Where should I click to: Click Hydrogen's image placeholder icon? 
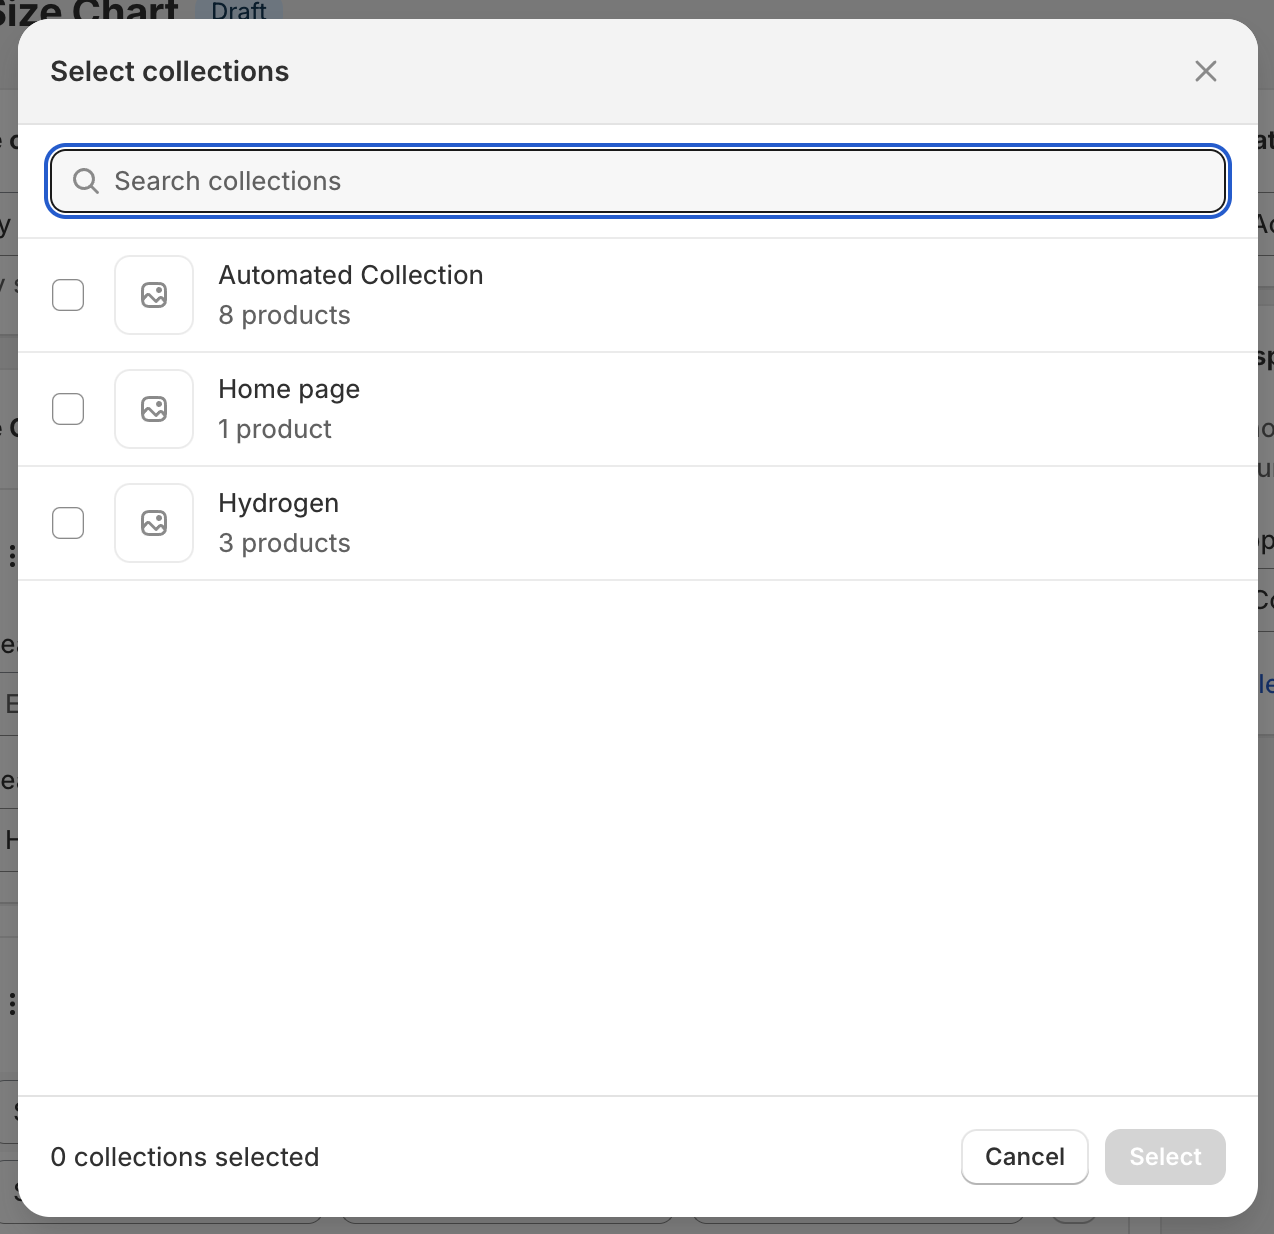(x=154, y=523)
